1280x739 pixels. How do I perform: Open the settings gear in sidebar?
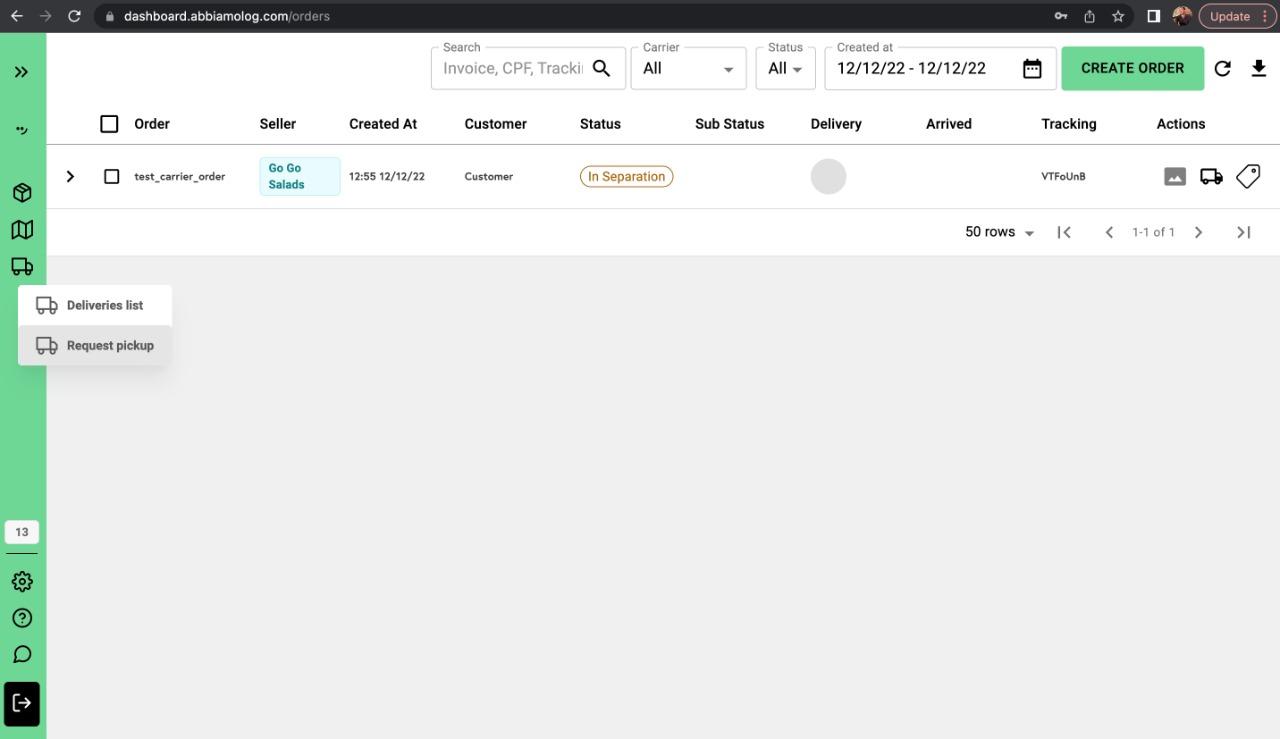point(22,581)
